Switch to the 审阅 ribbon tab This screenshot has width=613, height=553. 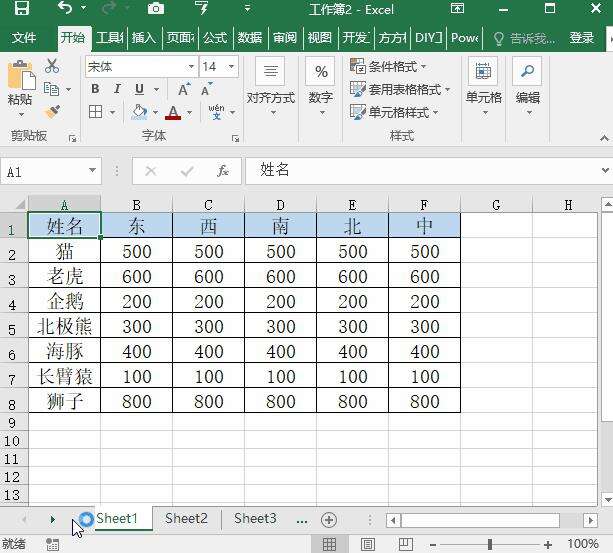point(285,38)
